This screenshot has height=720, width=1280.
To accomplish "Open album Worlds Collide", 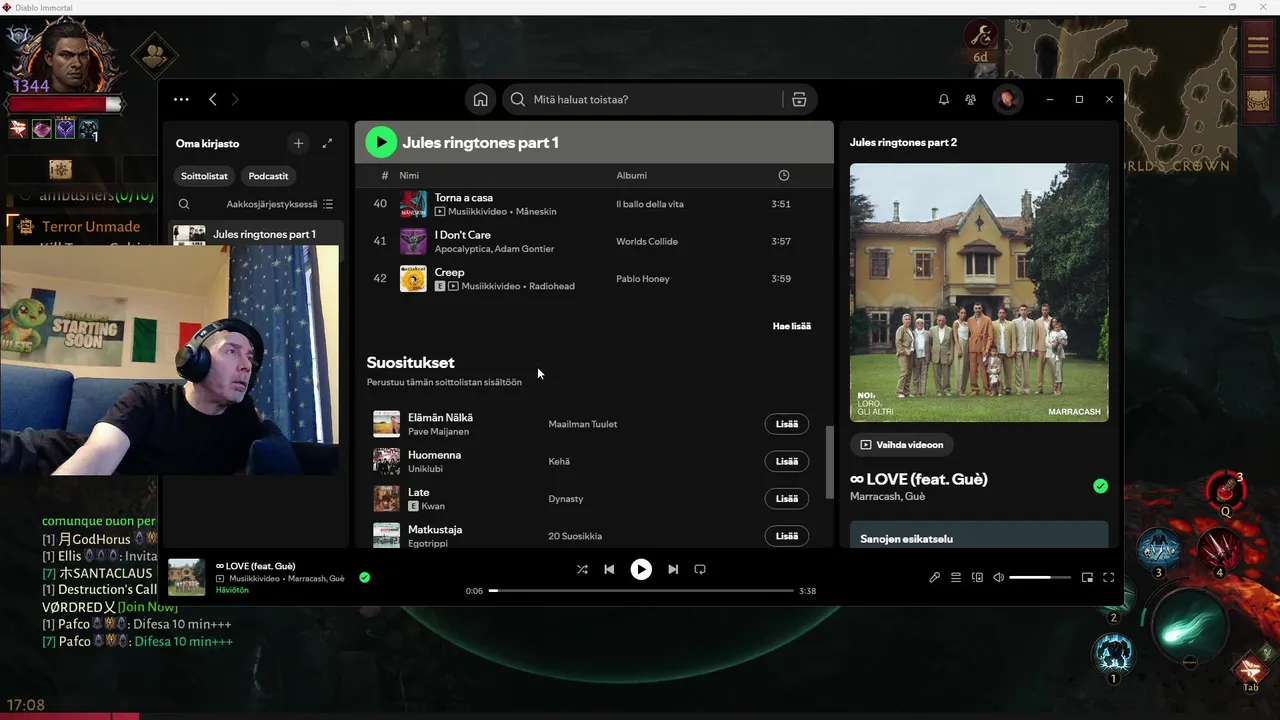I will click(647, 241).
